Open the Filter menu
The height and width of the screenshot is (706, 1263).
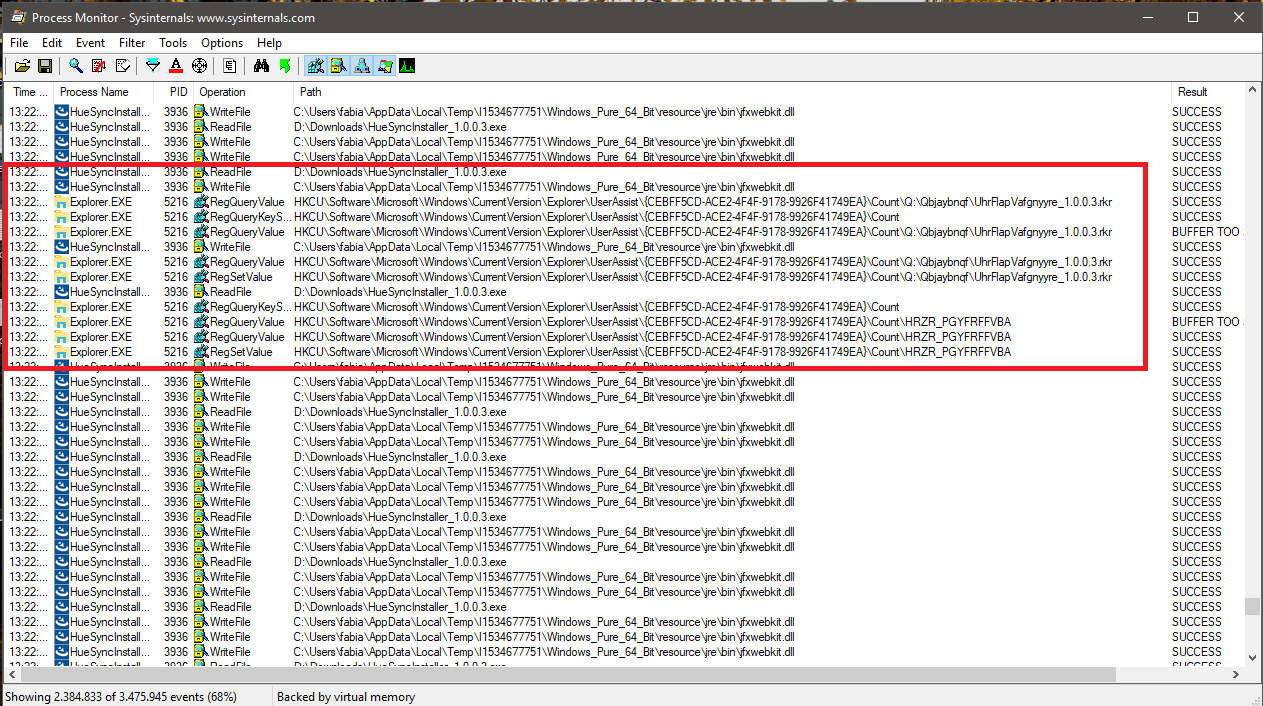pos(132,43)
